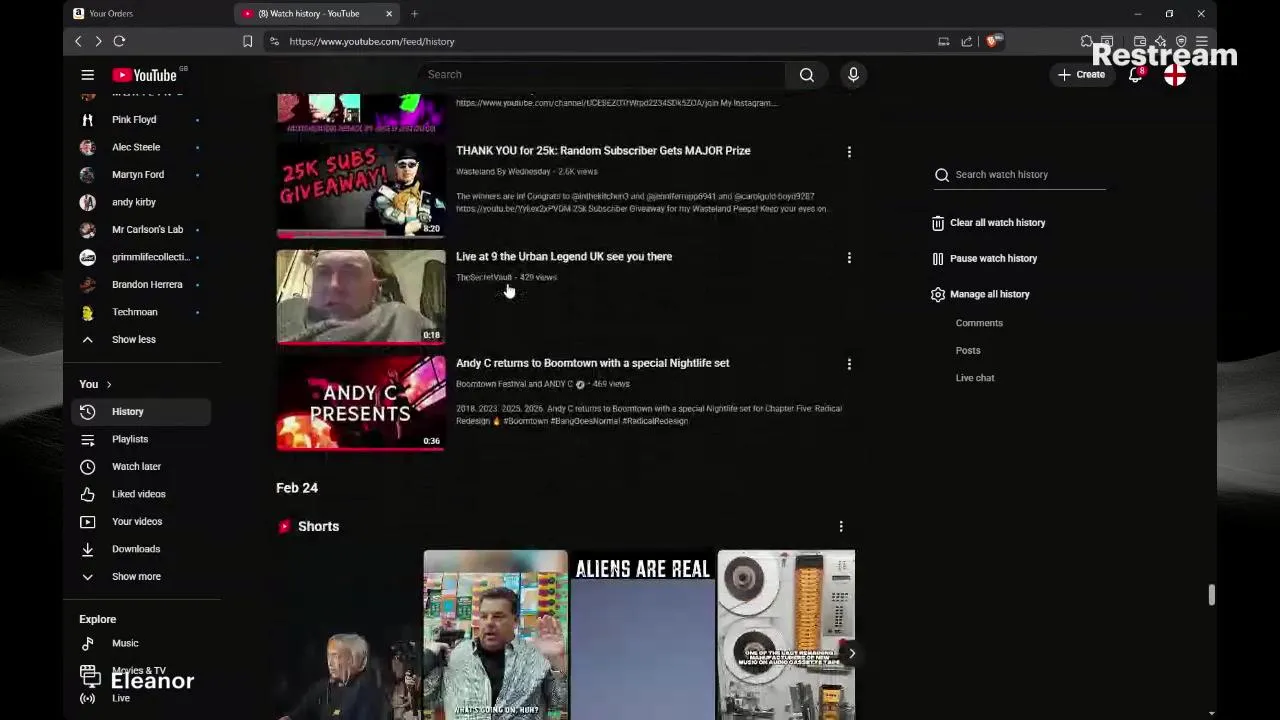The height and width of the screenshot is (720, 1280).
Task: Open Martyn Ford subscription channel
Action: tap(140, 174)
